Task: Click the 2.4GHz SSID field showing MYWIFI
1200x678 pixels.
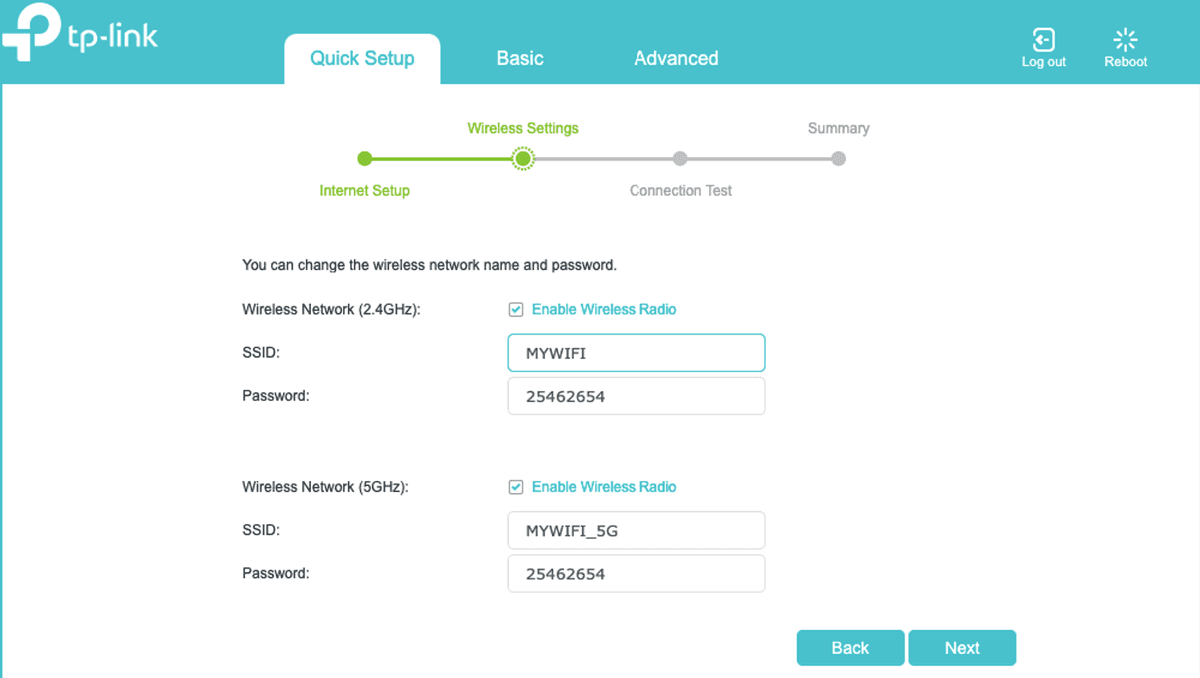Action: click(636, 352)
